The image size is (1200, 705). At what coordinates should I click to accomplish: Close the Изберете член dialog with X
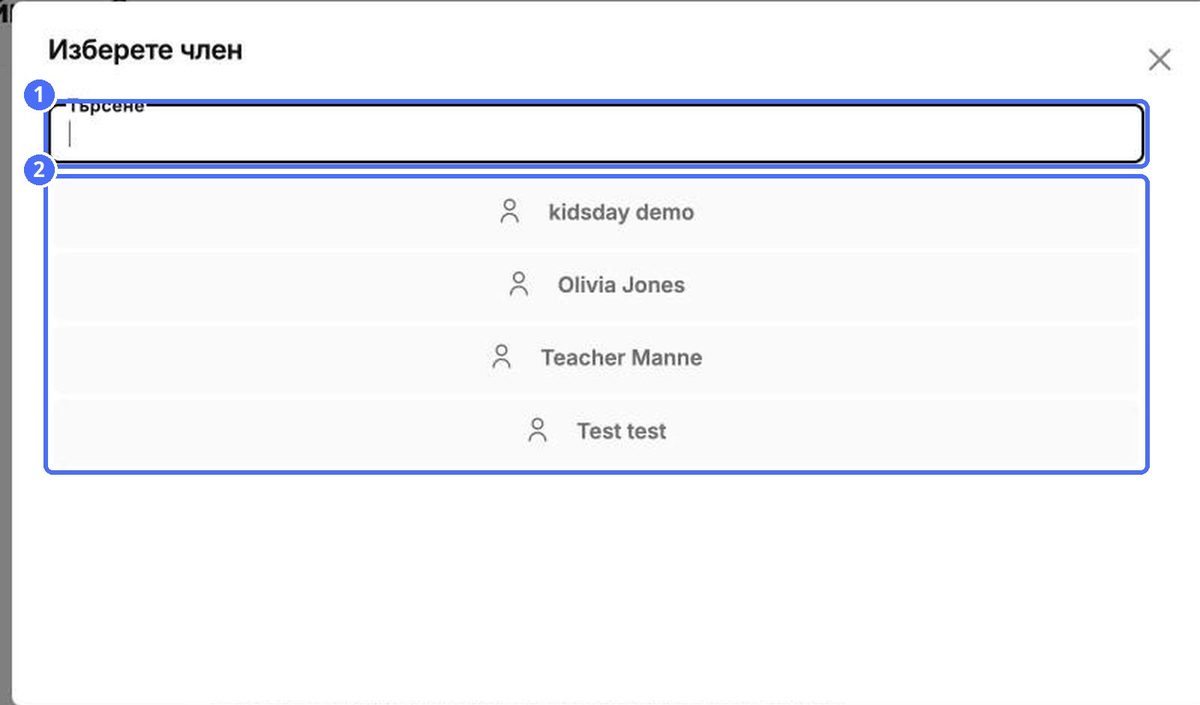click(x=1159, y=60)
